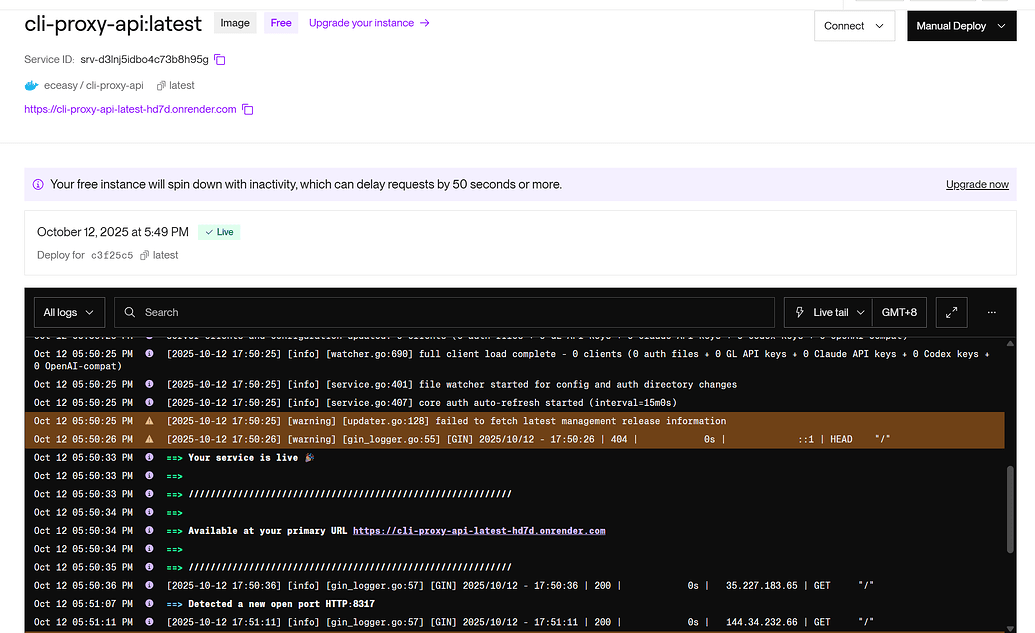Viewport: 1035px width, 633px height.
Task: Click the info icon on 'Your service is live' line
Action: tap(149, 457)
